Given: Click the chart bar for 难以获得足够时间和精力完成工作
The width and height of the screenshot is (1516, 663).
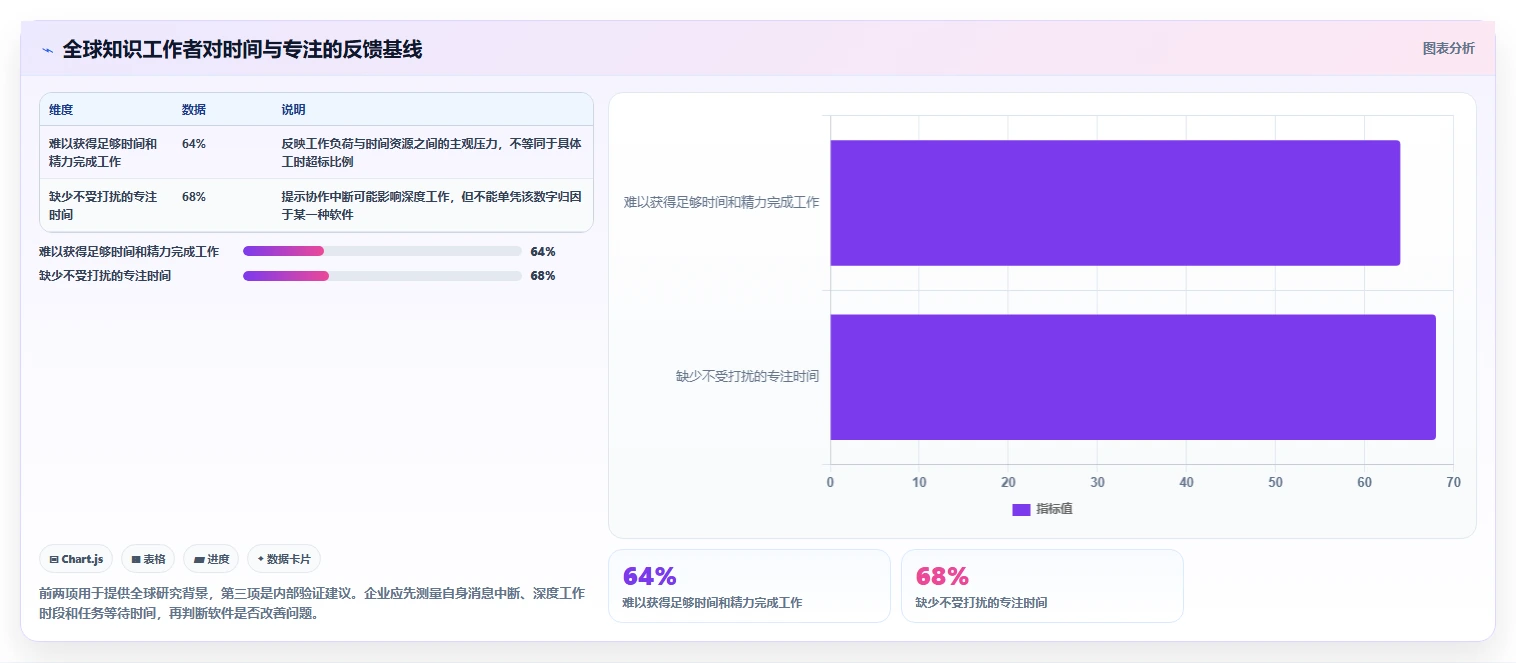Looking at the screenshot, I should coord(1115,203).
